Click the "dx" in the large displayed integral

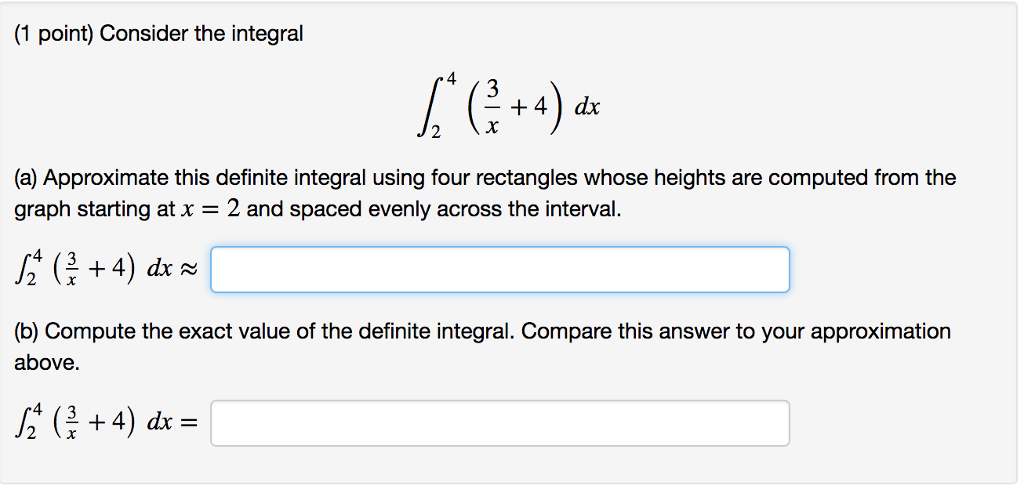point(586,107)
